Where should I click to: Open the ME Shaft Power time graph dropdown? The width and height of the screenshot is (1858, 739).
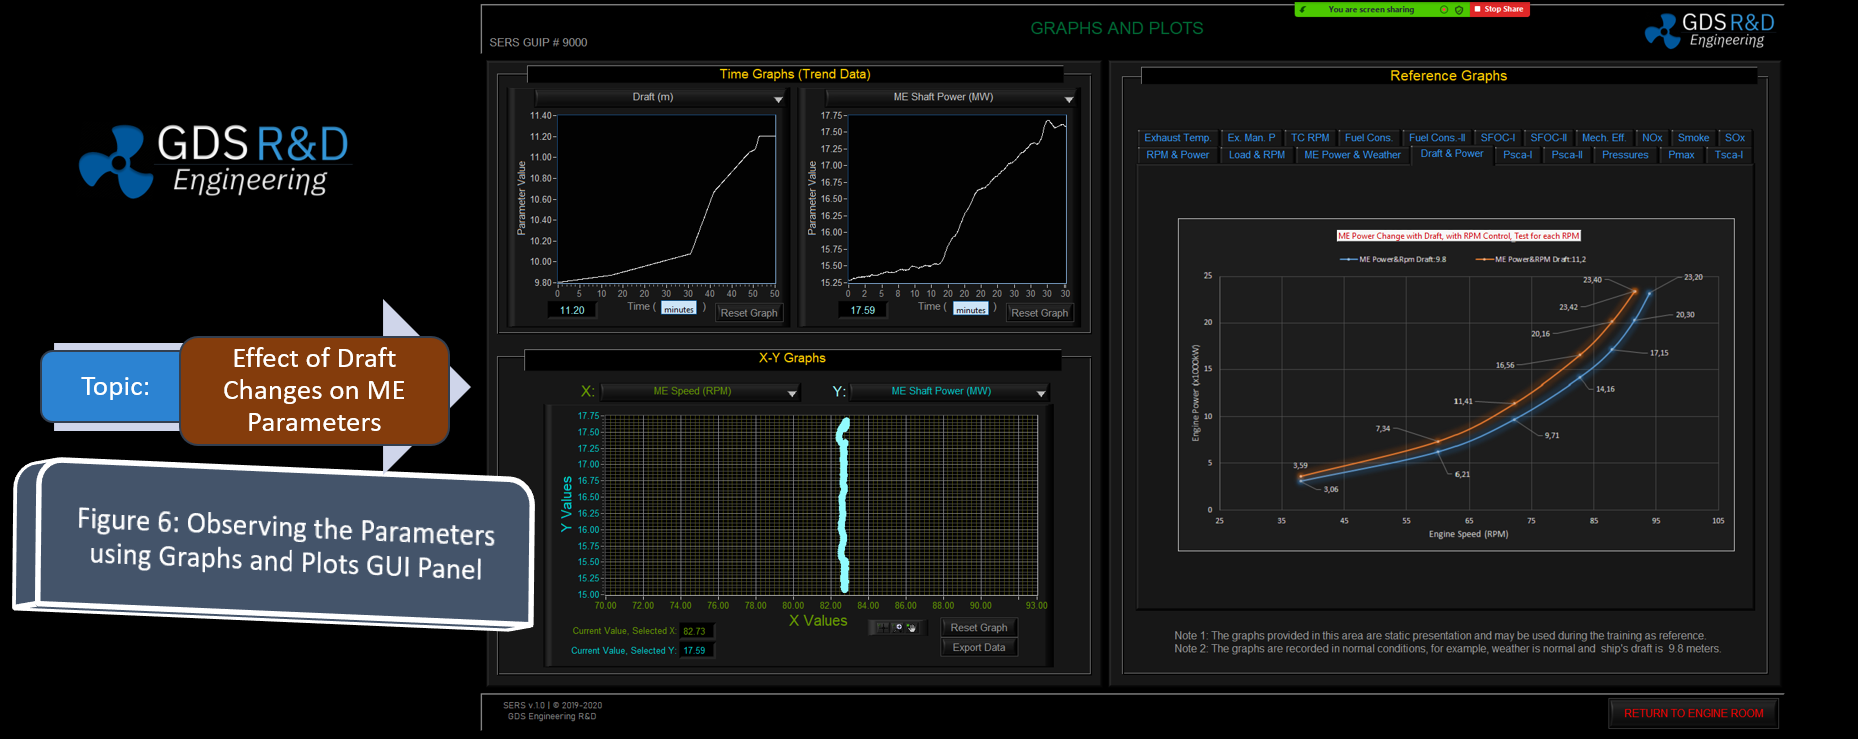(x=1068, y=98)
